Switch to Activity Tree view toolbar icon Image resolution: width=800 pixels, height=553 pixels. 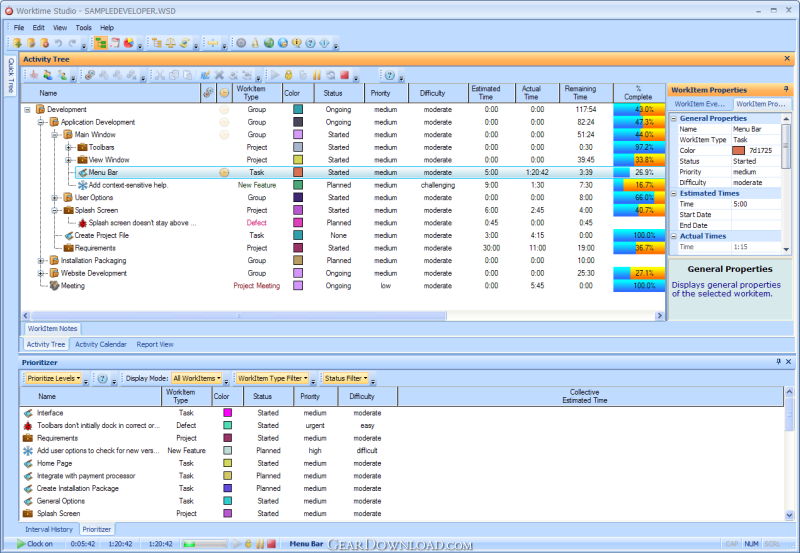pyautogui.click(x=101, y=43)
